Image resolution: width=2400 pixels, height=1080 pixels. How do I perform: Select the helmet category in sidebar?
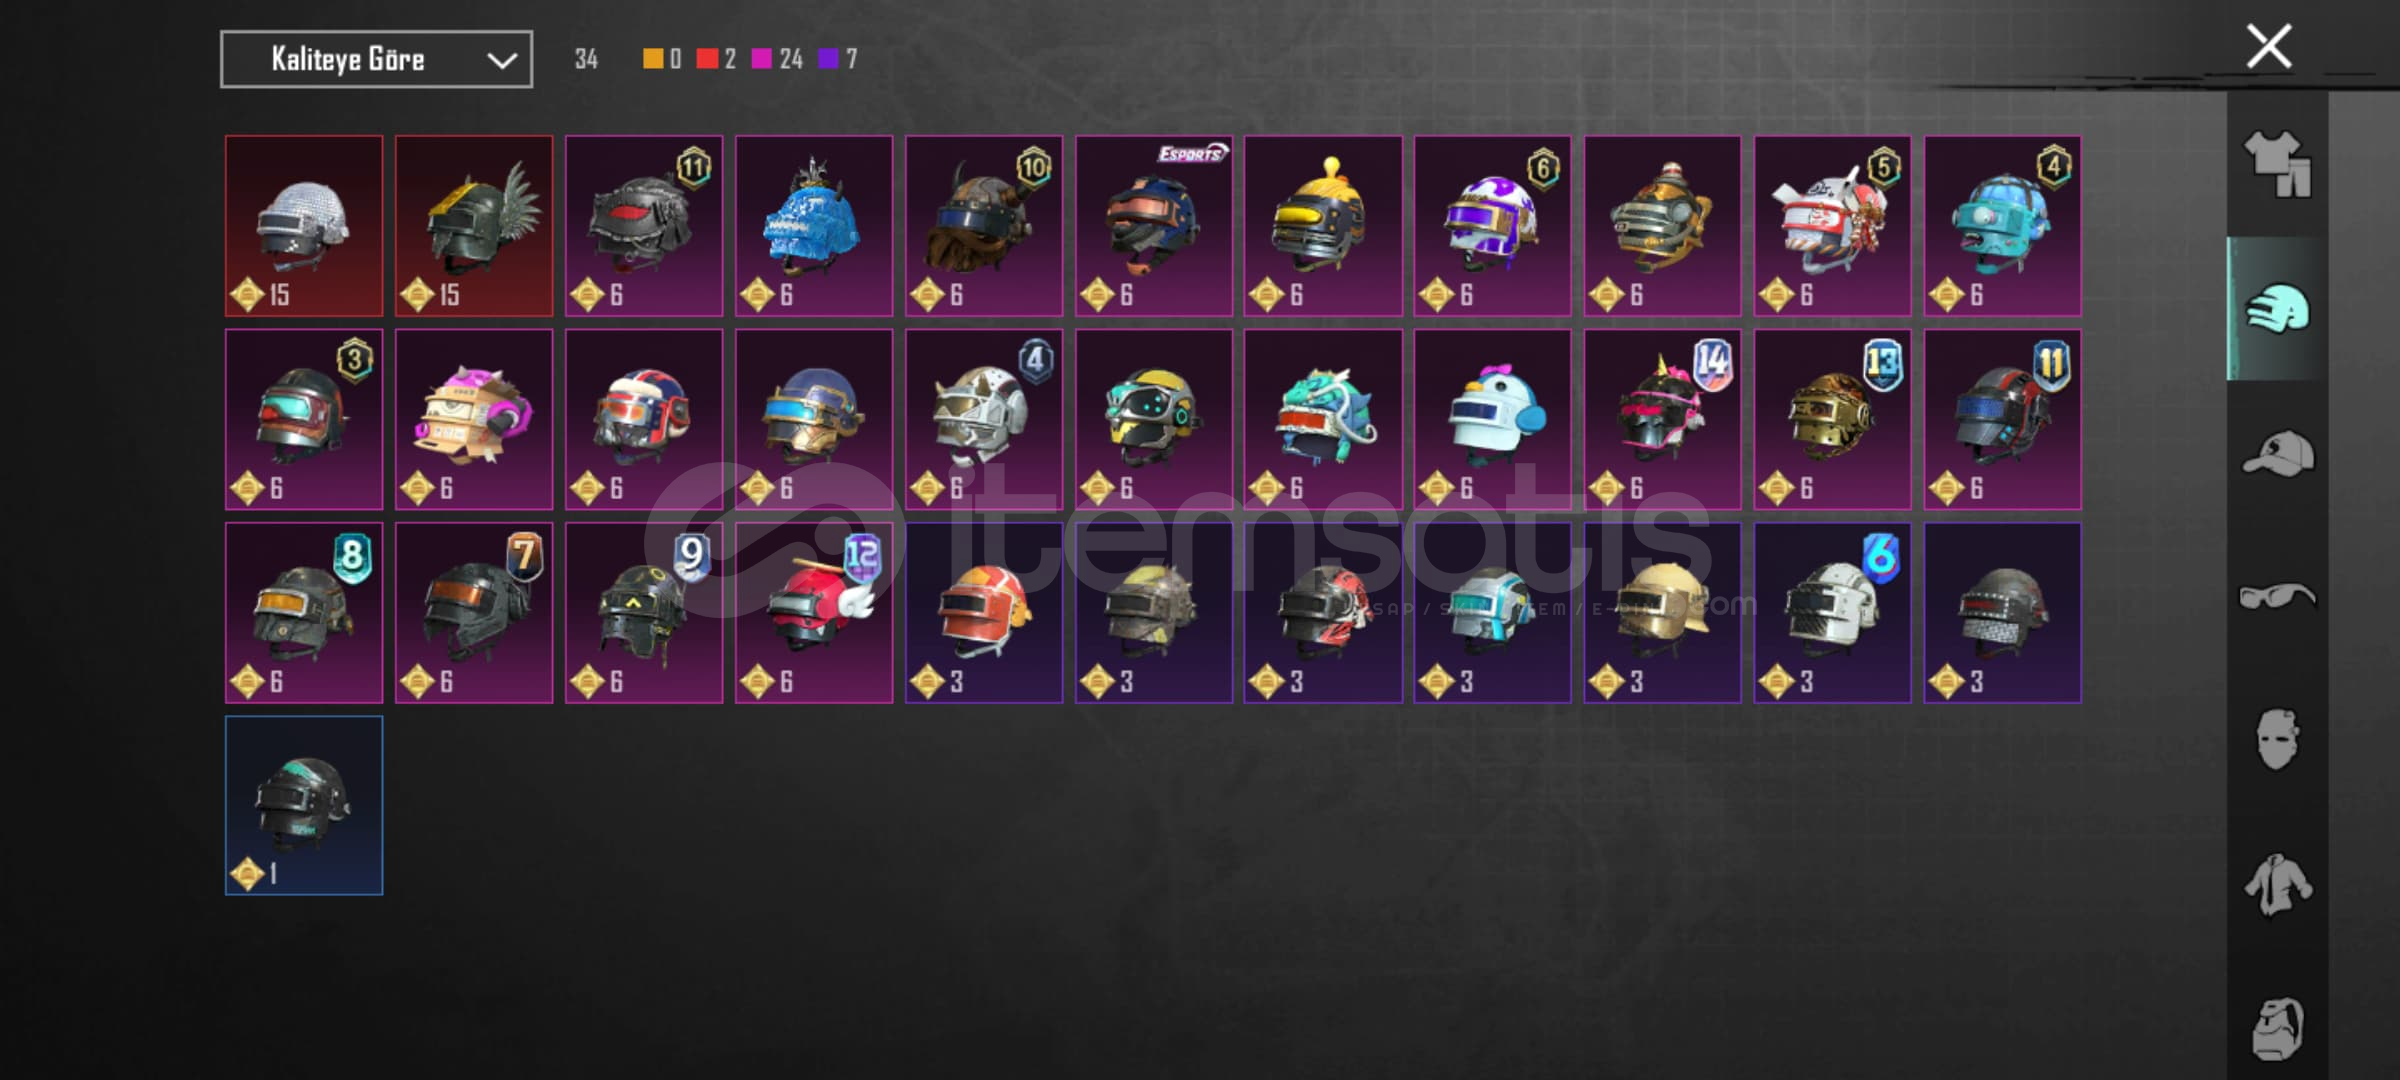(2277, 309)
